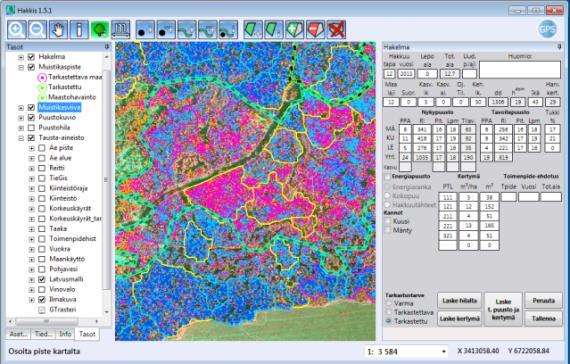Activate the pan hand tool
Screen dimensions: 570x364
click(x=59, y=29)
